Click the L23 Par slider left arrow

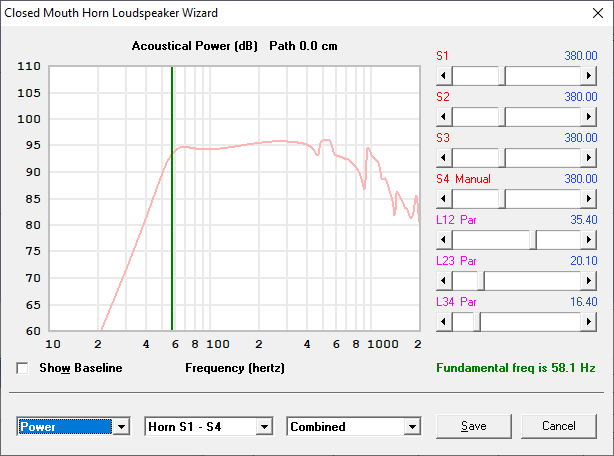(x=444, y=281)
